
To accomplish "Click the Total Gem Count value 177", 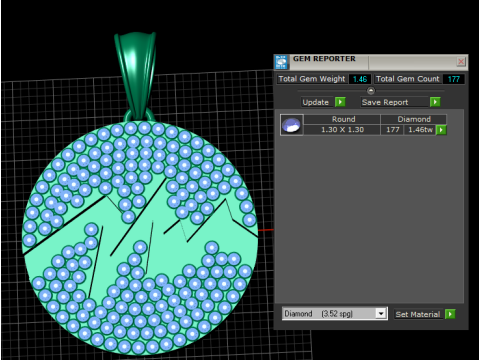I will (x=453, y=79).
